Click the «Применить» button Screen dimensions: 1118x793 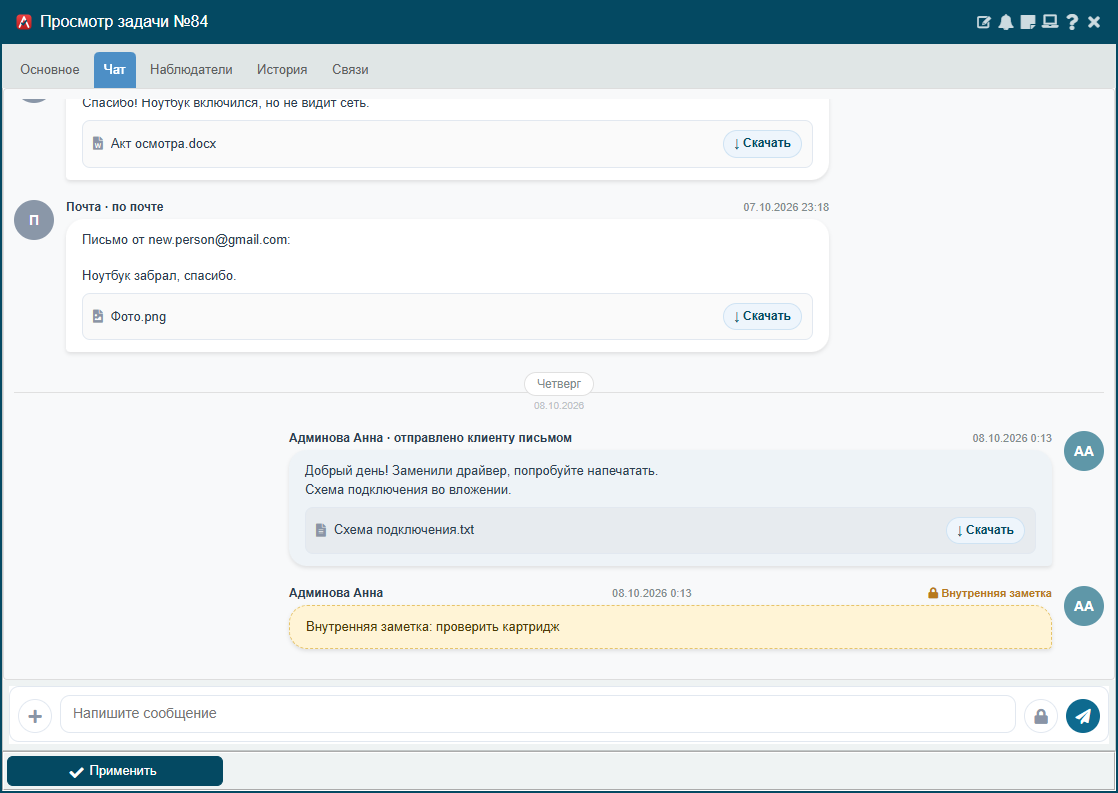(115, 771)
